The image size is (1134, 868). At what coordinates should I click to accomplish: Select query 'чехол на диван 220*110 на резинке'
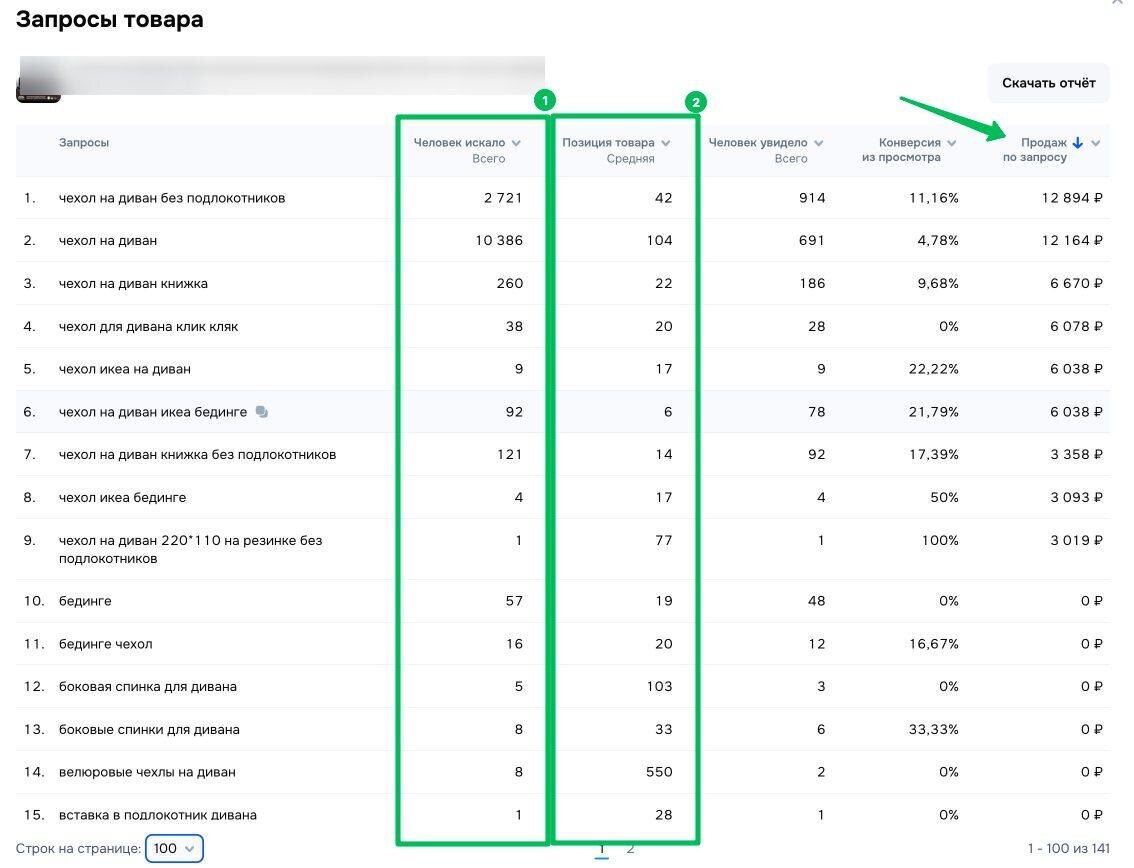(190, 549)
